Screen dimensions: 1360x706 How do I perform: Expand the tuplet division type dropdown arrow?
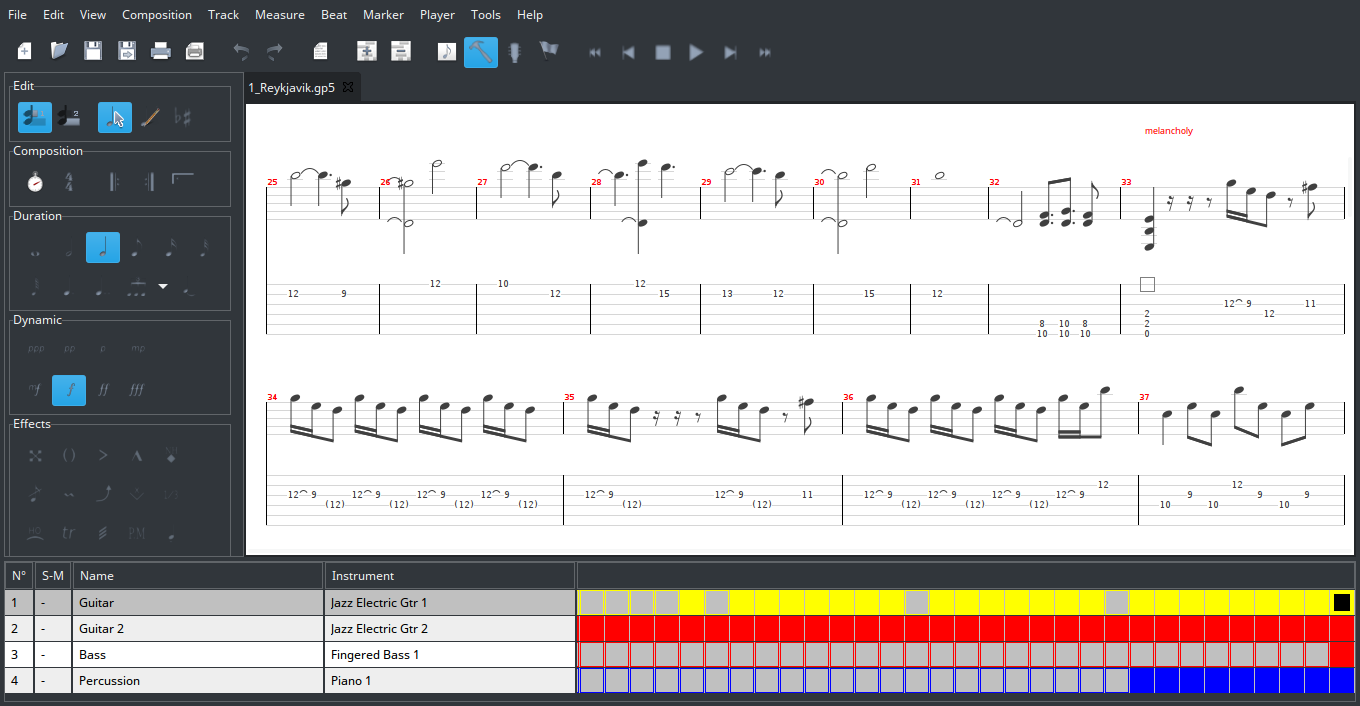point(163,287)
